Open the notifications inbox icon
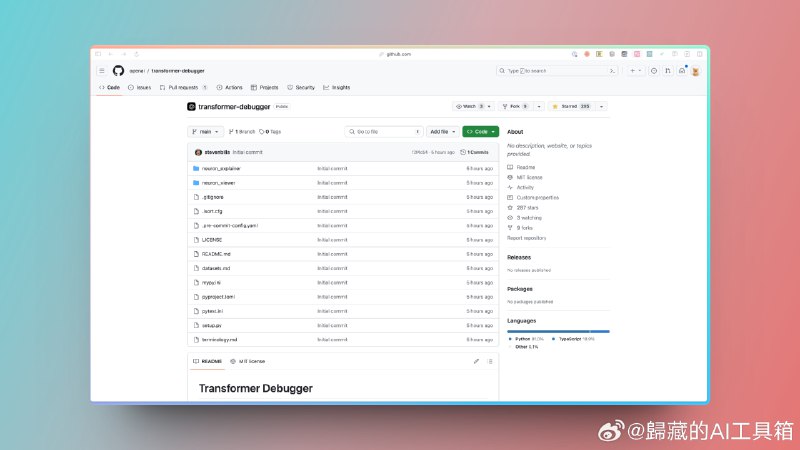Screen dimensions: 800x450 pyautogui.click(x=682, y=71)
